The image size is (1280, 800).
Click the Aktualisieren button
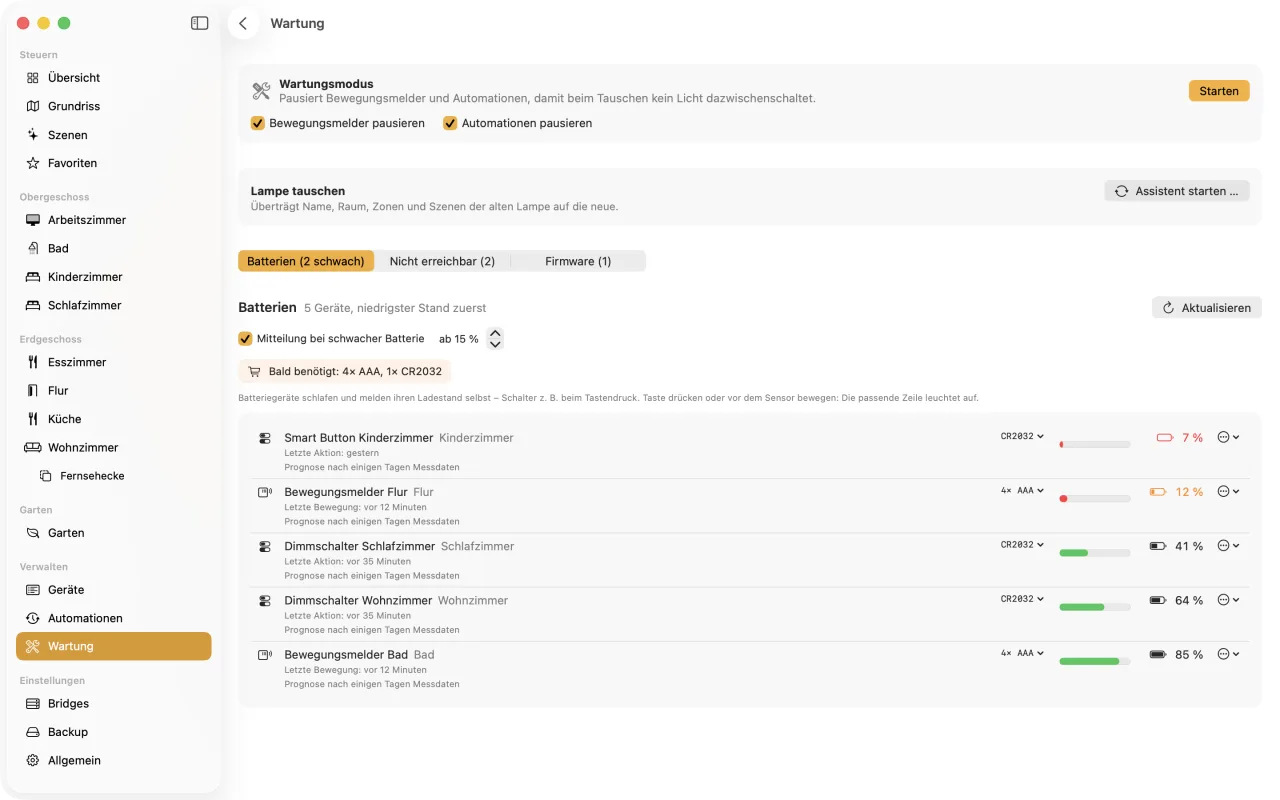tap(1207, 308)
